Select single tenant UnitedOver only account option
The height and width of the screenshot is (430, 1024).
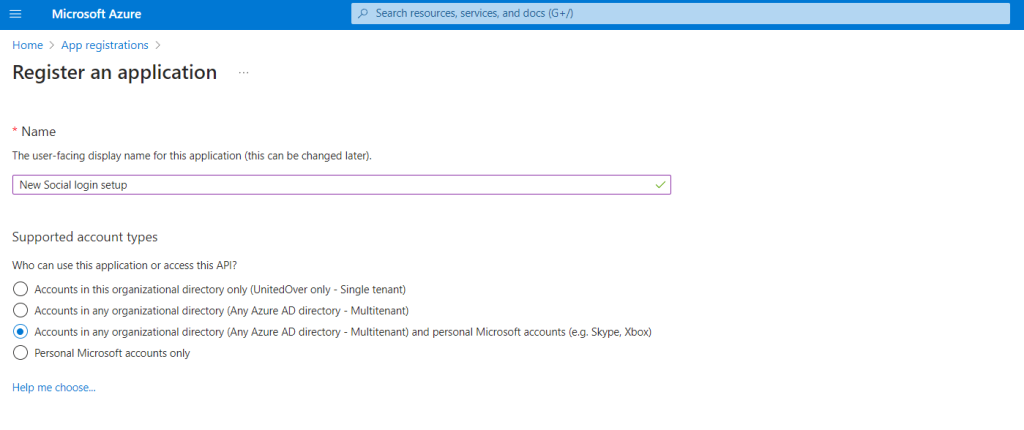coord(20,289)
